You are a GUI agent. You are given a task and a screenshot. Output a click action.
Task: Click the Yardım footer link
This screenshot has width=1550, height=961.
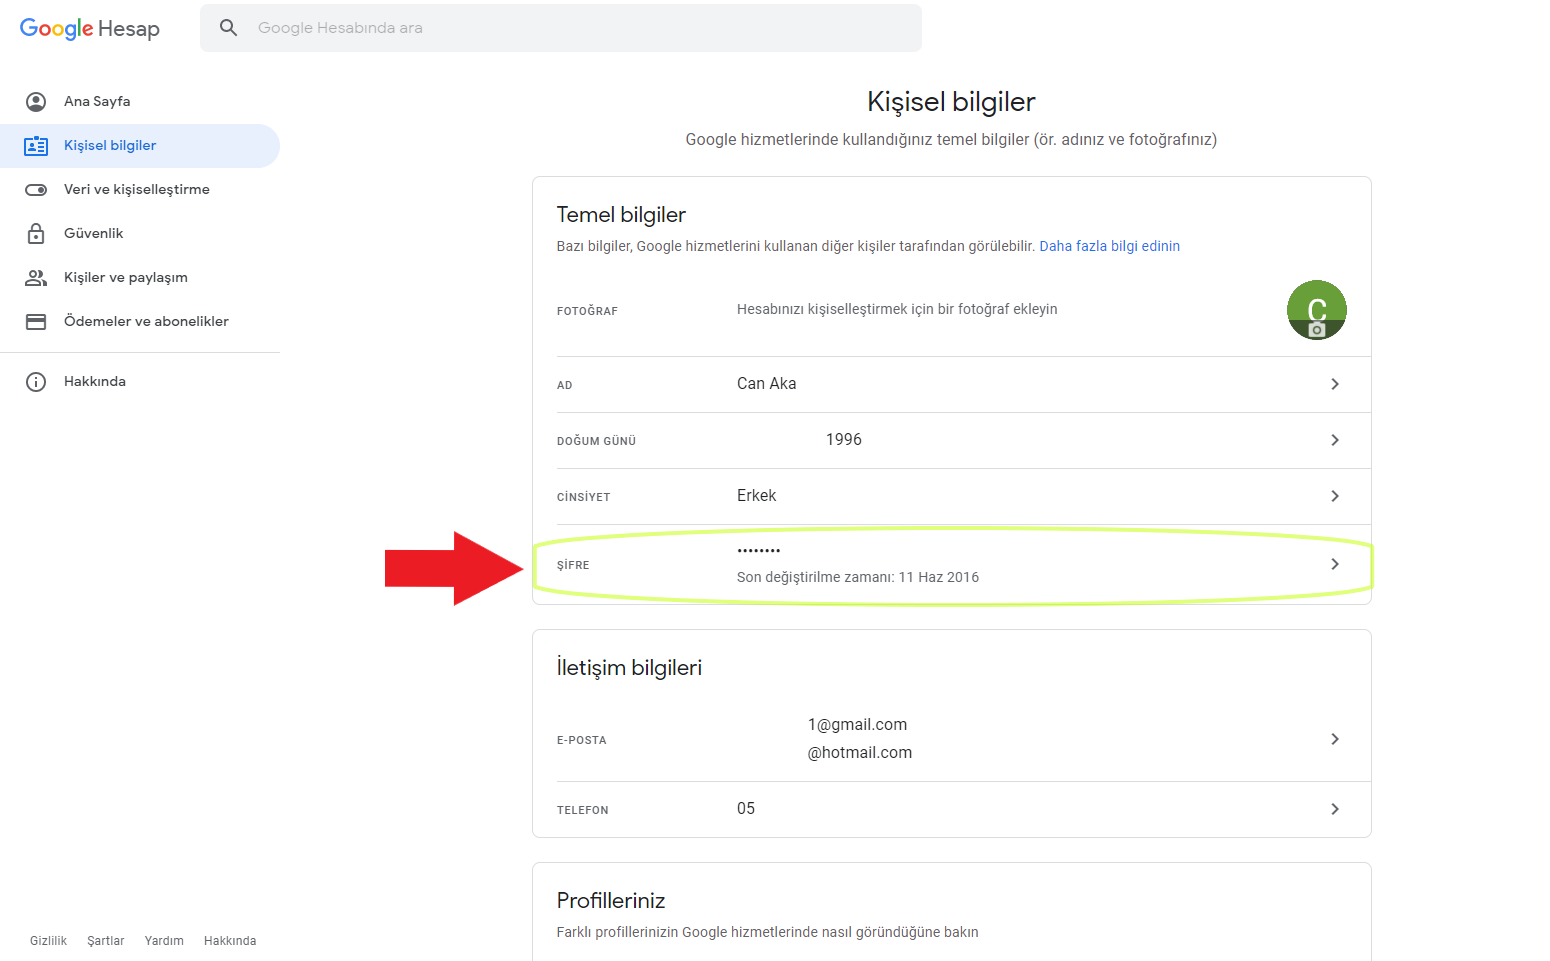click(x=164, y=941)
